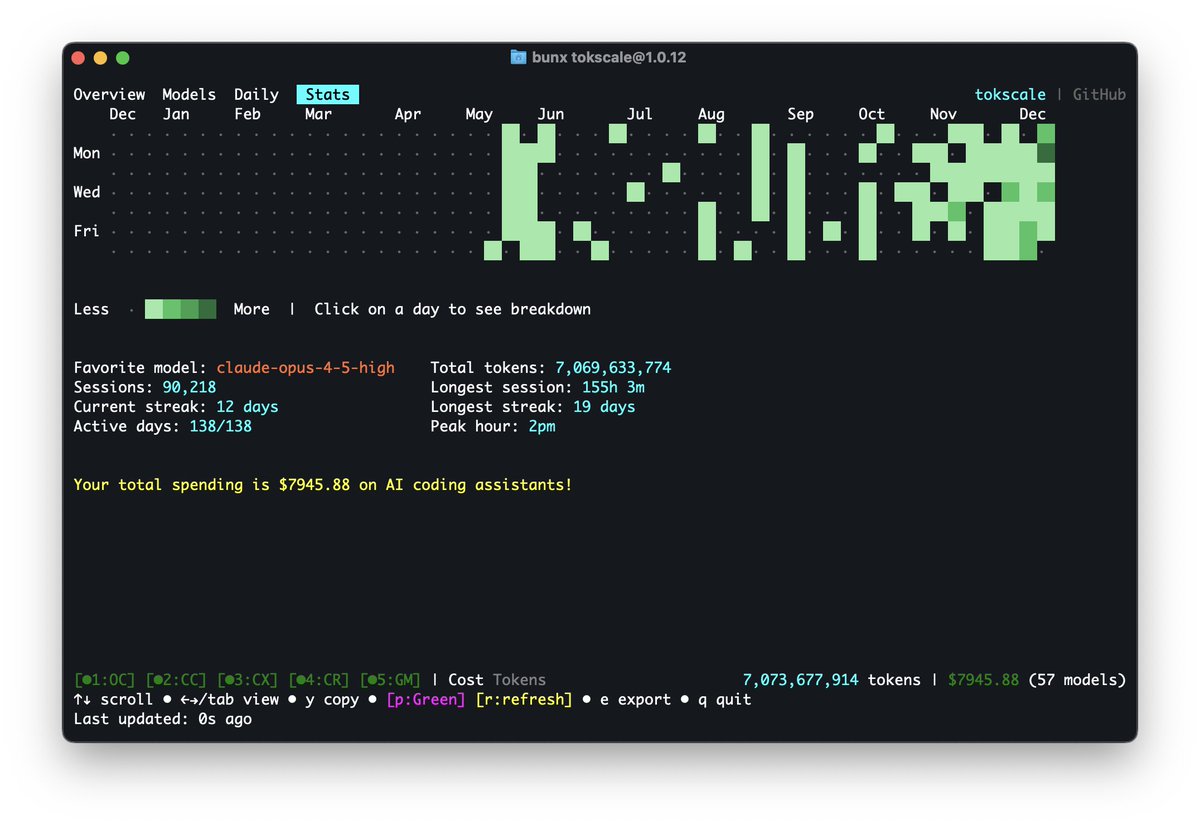1200x825 pixels.
Task: Click the Fri row label
Action: [87, 231]
